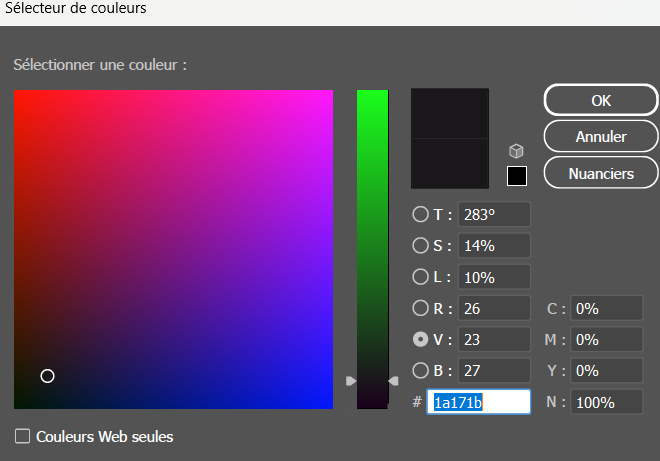The image size is (660, 461).
Task: Select the L luminosity radio button
Action: point(420,277)
